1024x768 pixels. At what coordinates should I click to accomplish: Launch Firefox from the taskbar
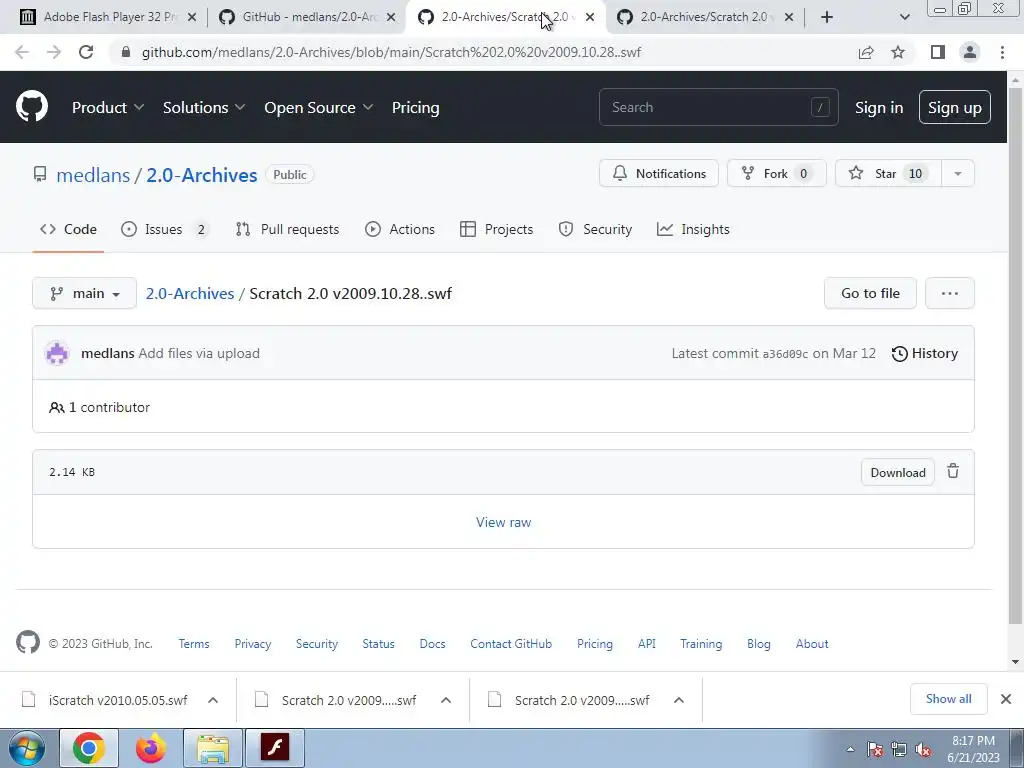151,748
